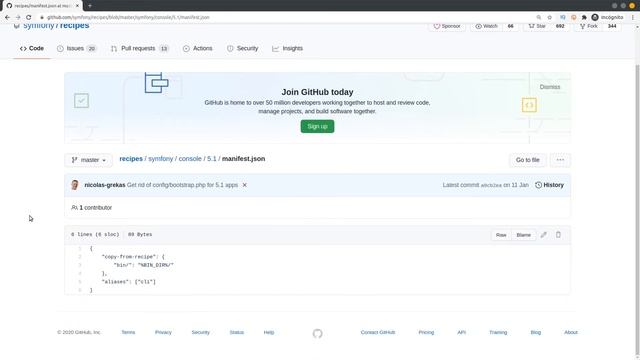Image resolution: width=640 pixels, height=360 pixels.
Task: Click the browser forward arrow
Action: pos(18,18)
